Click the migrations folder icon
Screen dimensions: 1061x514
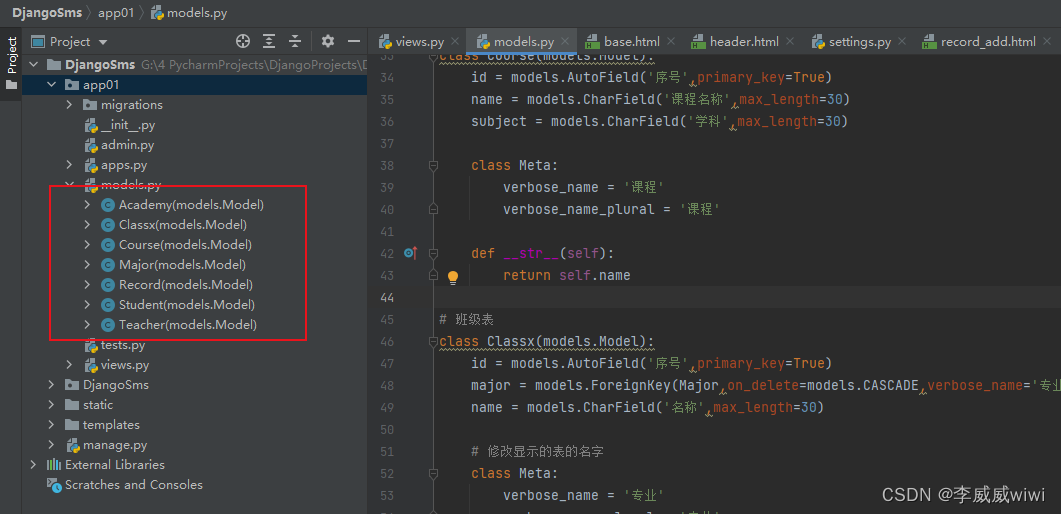[x=90, y=105]
